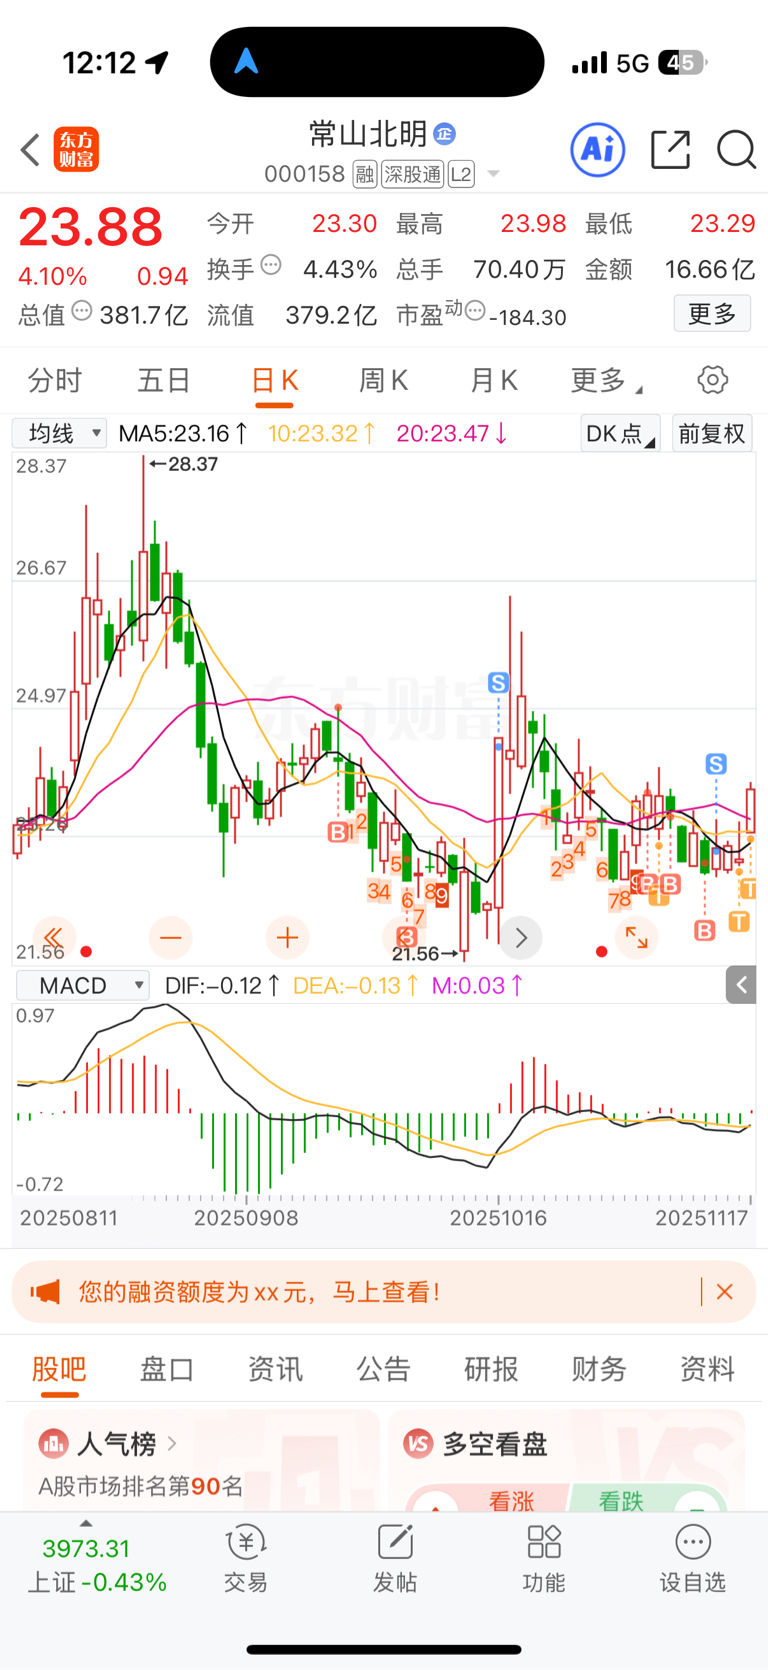Screen dimensions: 768x1670
Task: Dismiss the financing banner with X
Action: (x=725, y=1292)
